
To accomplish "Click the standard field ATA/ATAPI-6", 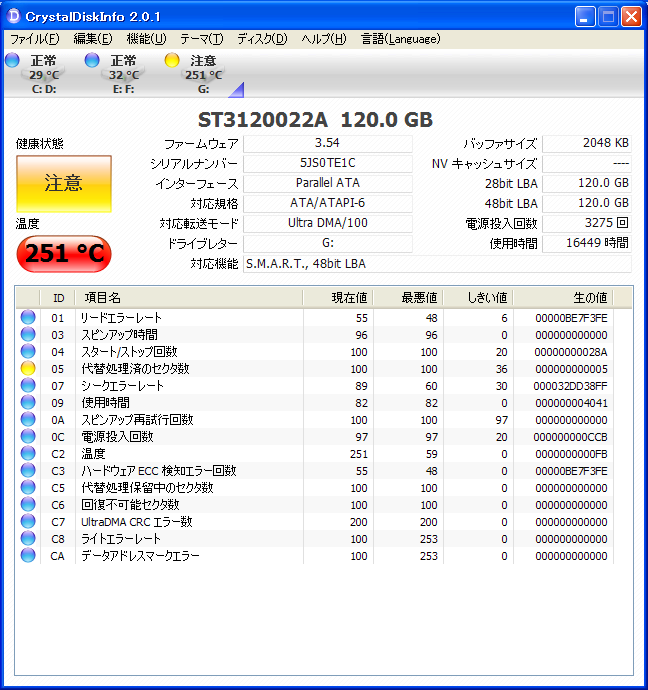I will (328, 203).
